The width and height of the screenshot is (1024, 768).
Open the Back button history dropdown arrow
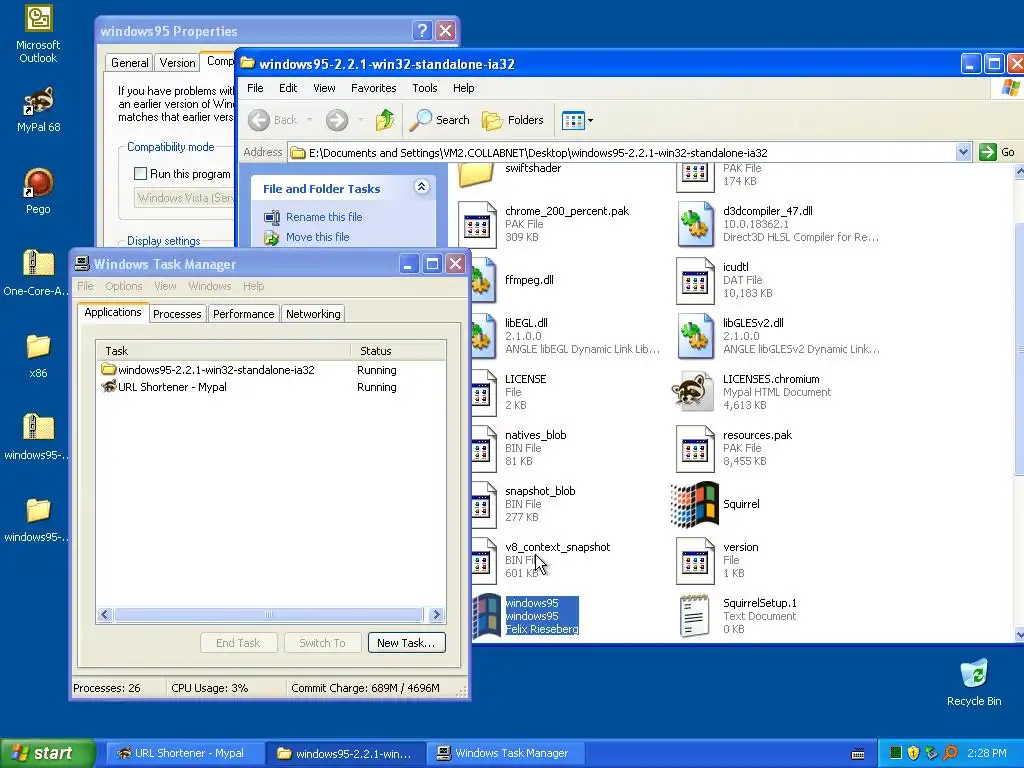pyautogui.click(x=310, y=120)
